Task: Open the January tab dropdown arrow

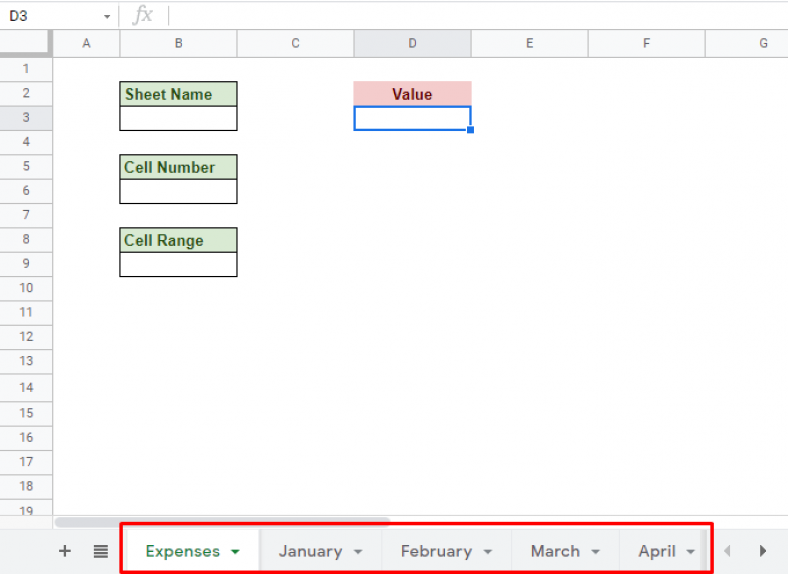Action: [358, 552]
